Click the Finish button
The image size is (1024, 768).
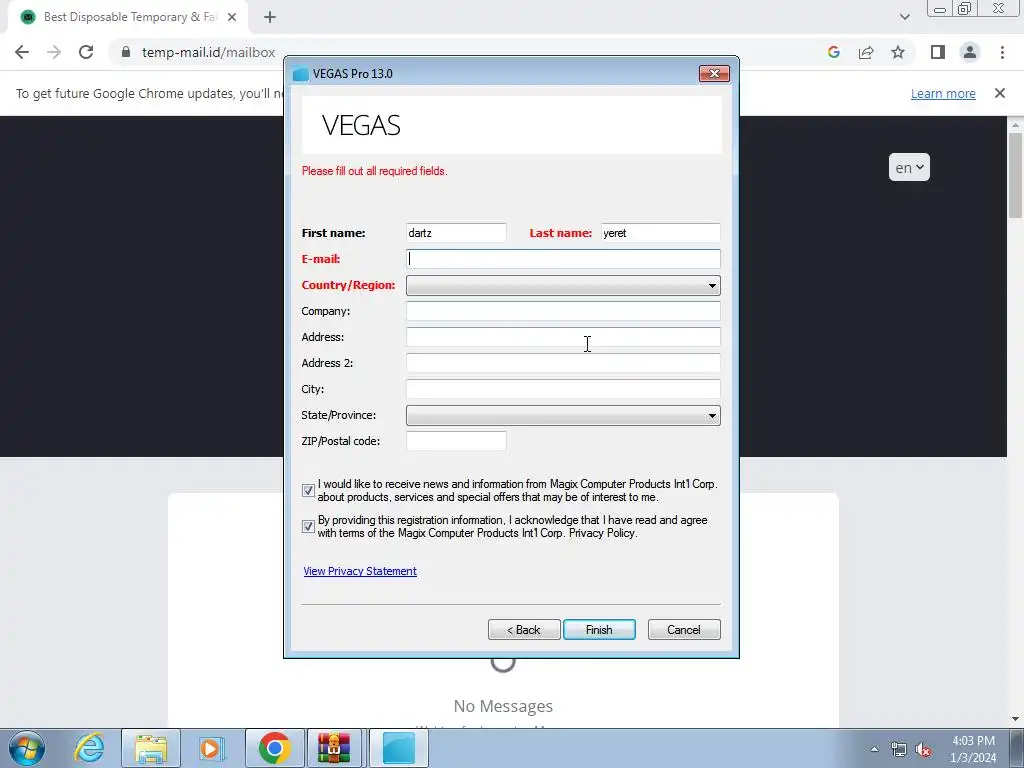pos(599,630)
